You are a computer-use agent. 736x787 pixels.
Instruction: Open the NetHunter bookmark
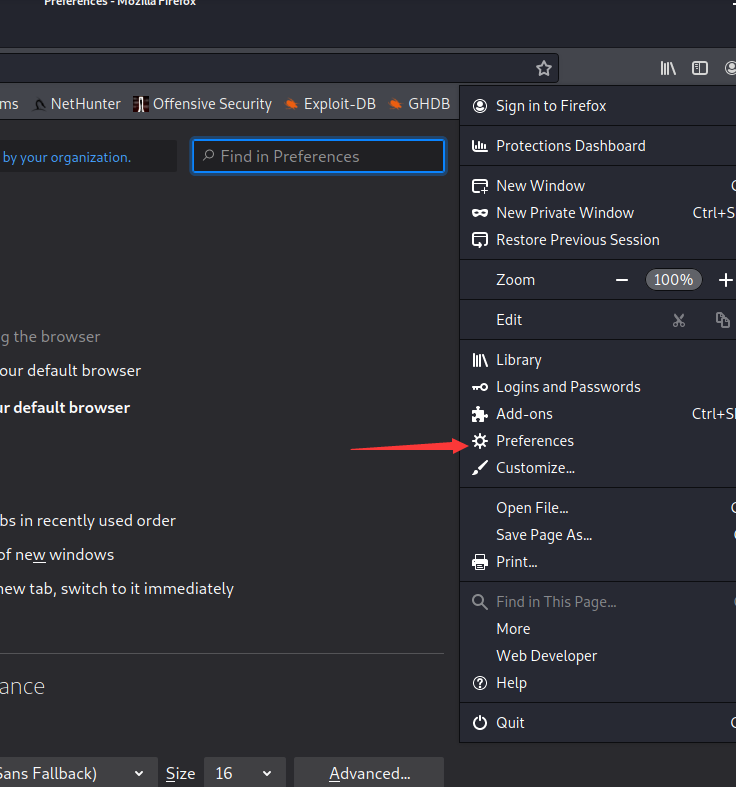(x=77, y=104)
